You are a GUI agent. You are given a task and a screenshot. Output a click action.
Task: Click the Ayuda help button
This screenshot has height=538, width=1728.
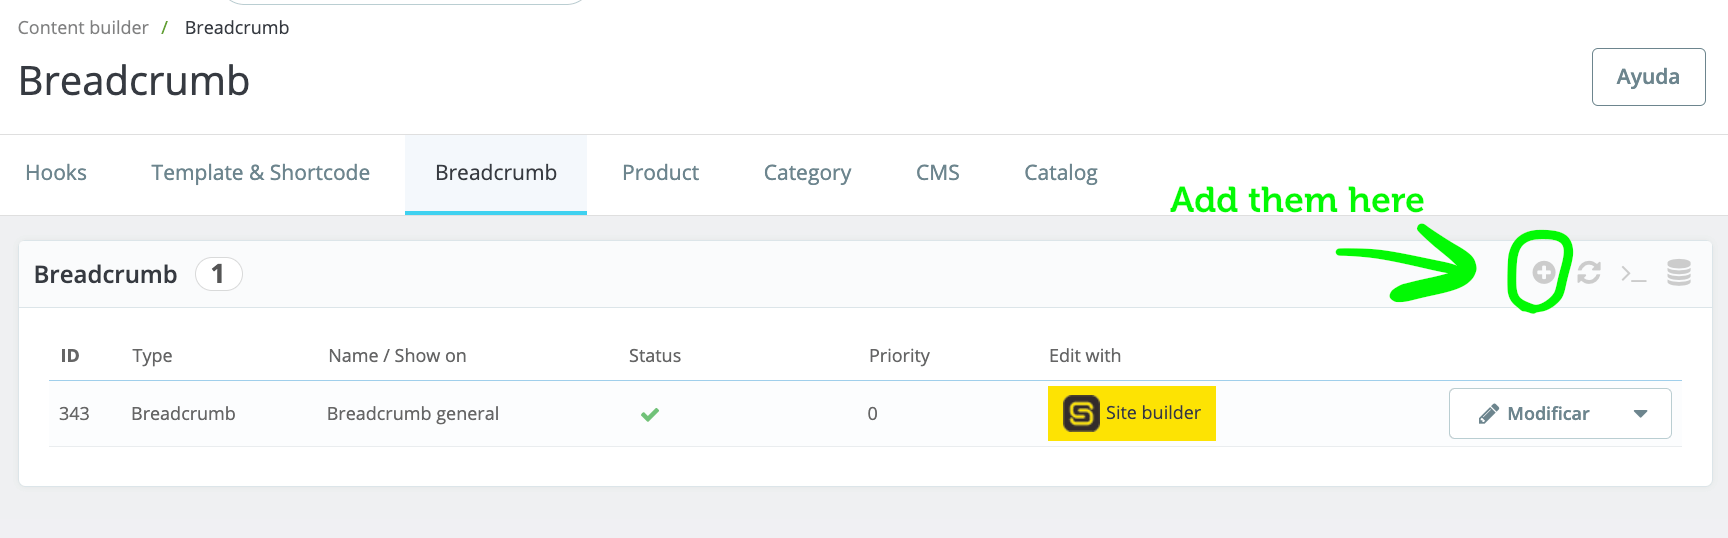[1648, 77]
